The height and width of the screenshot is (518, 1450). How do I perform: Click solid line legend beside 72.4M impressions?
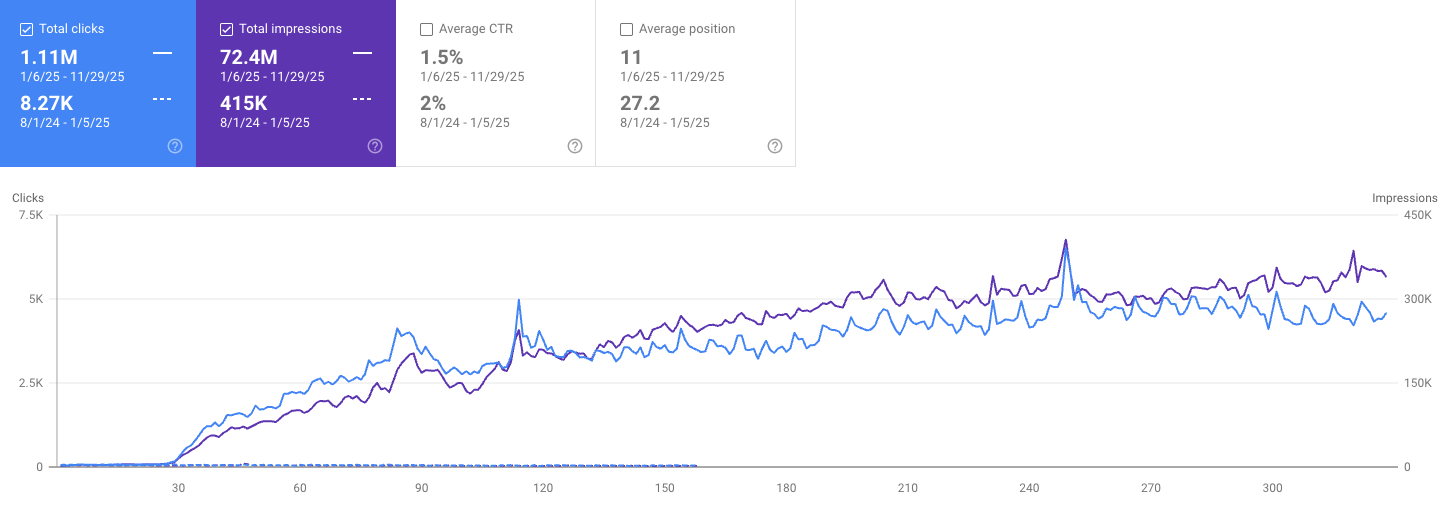click(362, 52)
